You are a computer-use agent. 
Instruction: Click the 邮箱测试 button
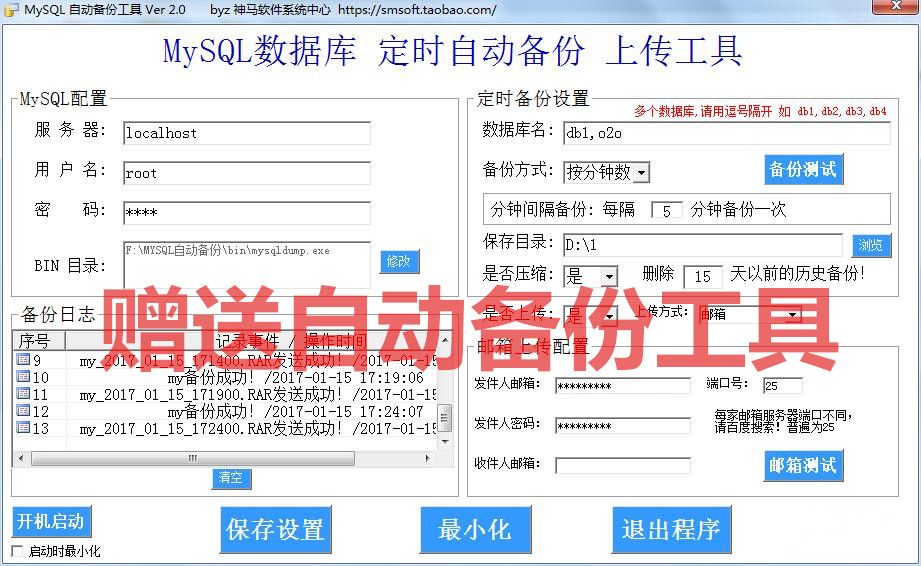(x=803, y=466)
